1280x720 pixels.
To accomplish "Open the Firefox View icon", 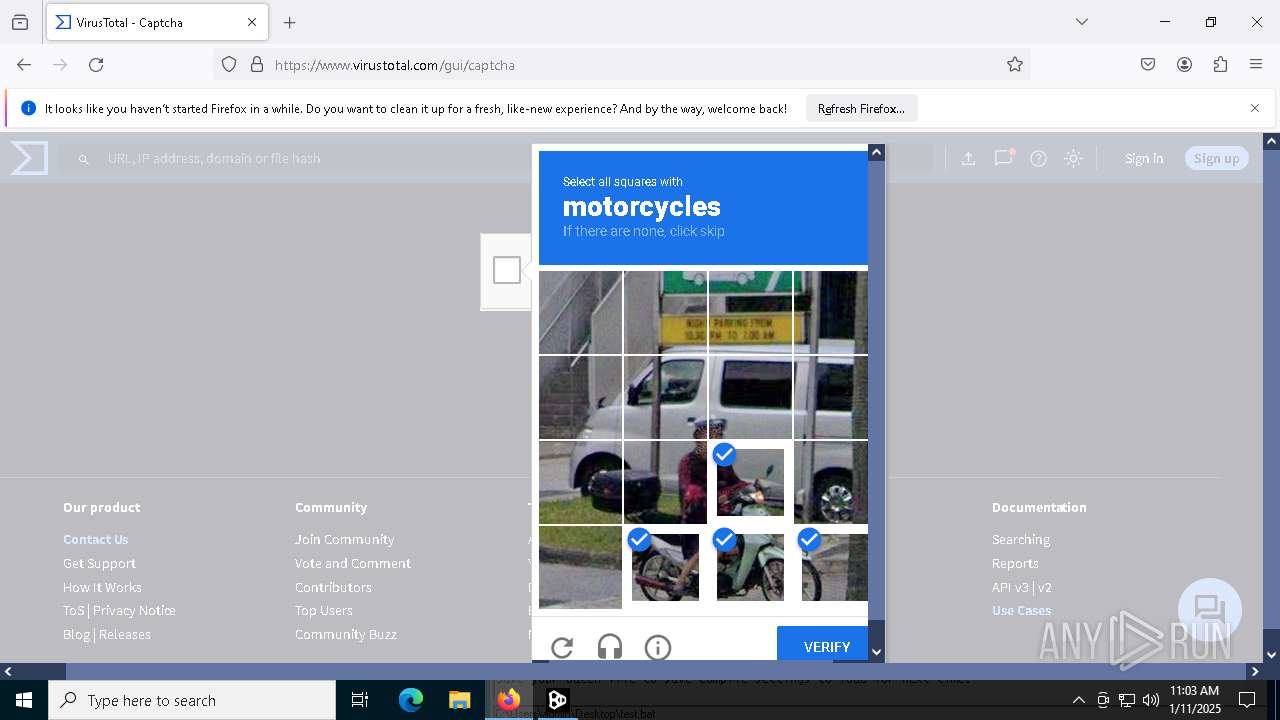I will pyautogui.click(x=20, y=22).
